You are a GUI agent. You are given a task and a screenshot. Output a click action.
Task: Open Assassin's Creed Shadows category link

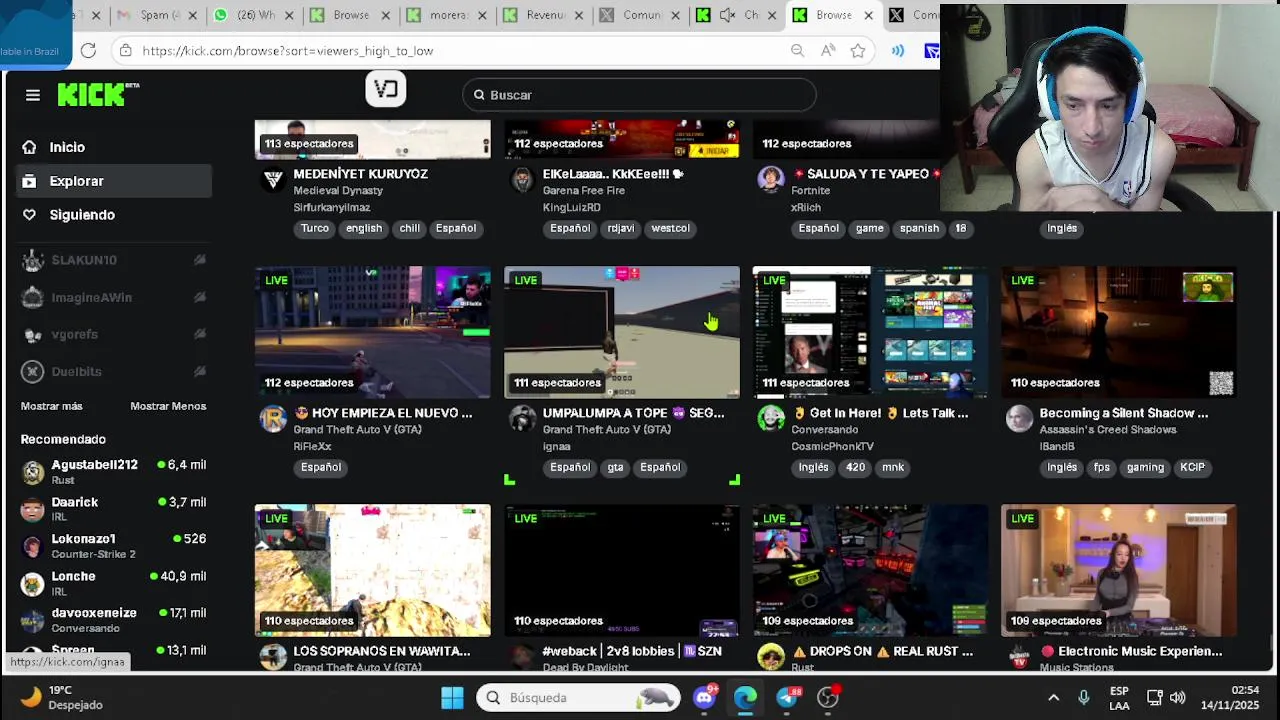point(1108,430)
